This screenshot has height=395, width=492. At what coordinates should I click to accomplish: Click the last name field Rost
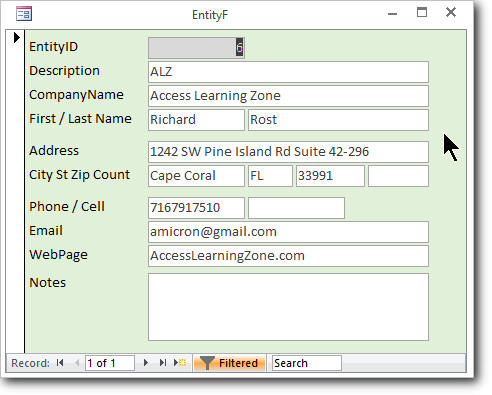pos(338,120)
